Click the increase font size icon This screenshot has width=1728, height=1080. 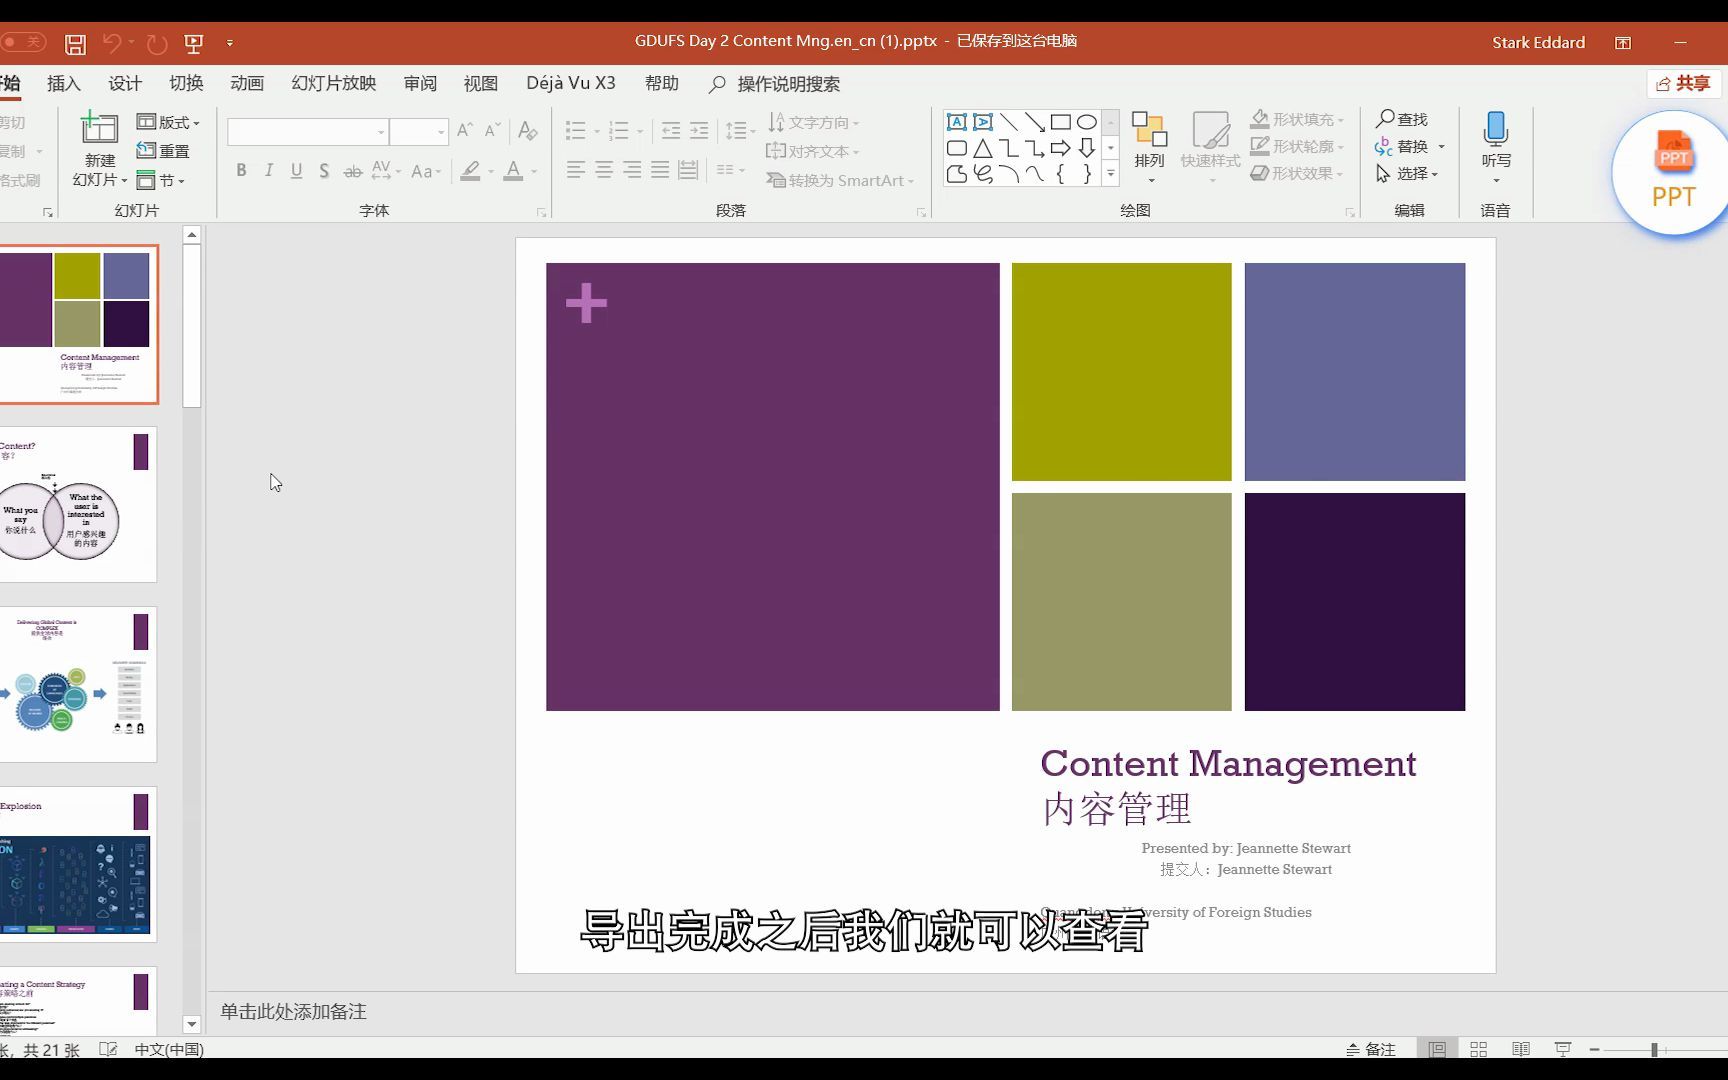(x=465, y=131)
